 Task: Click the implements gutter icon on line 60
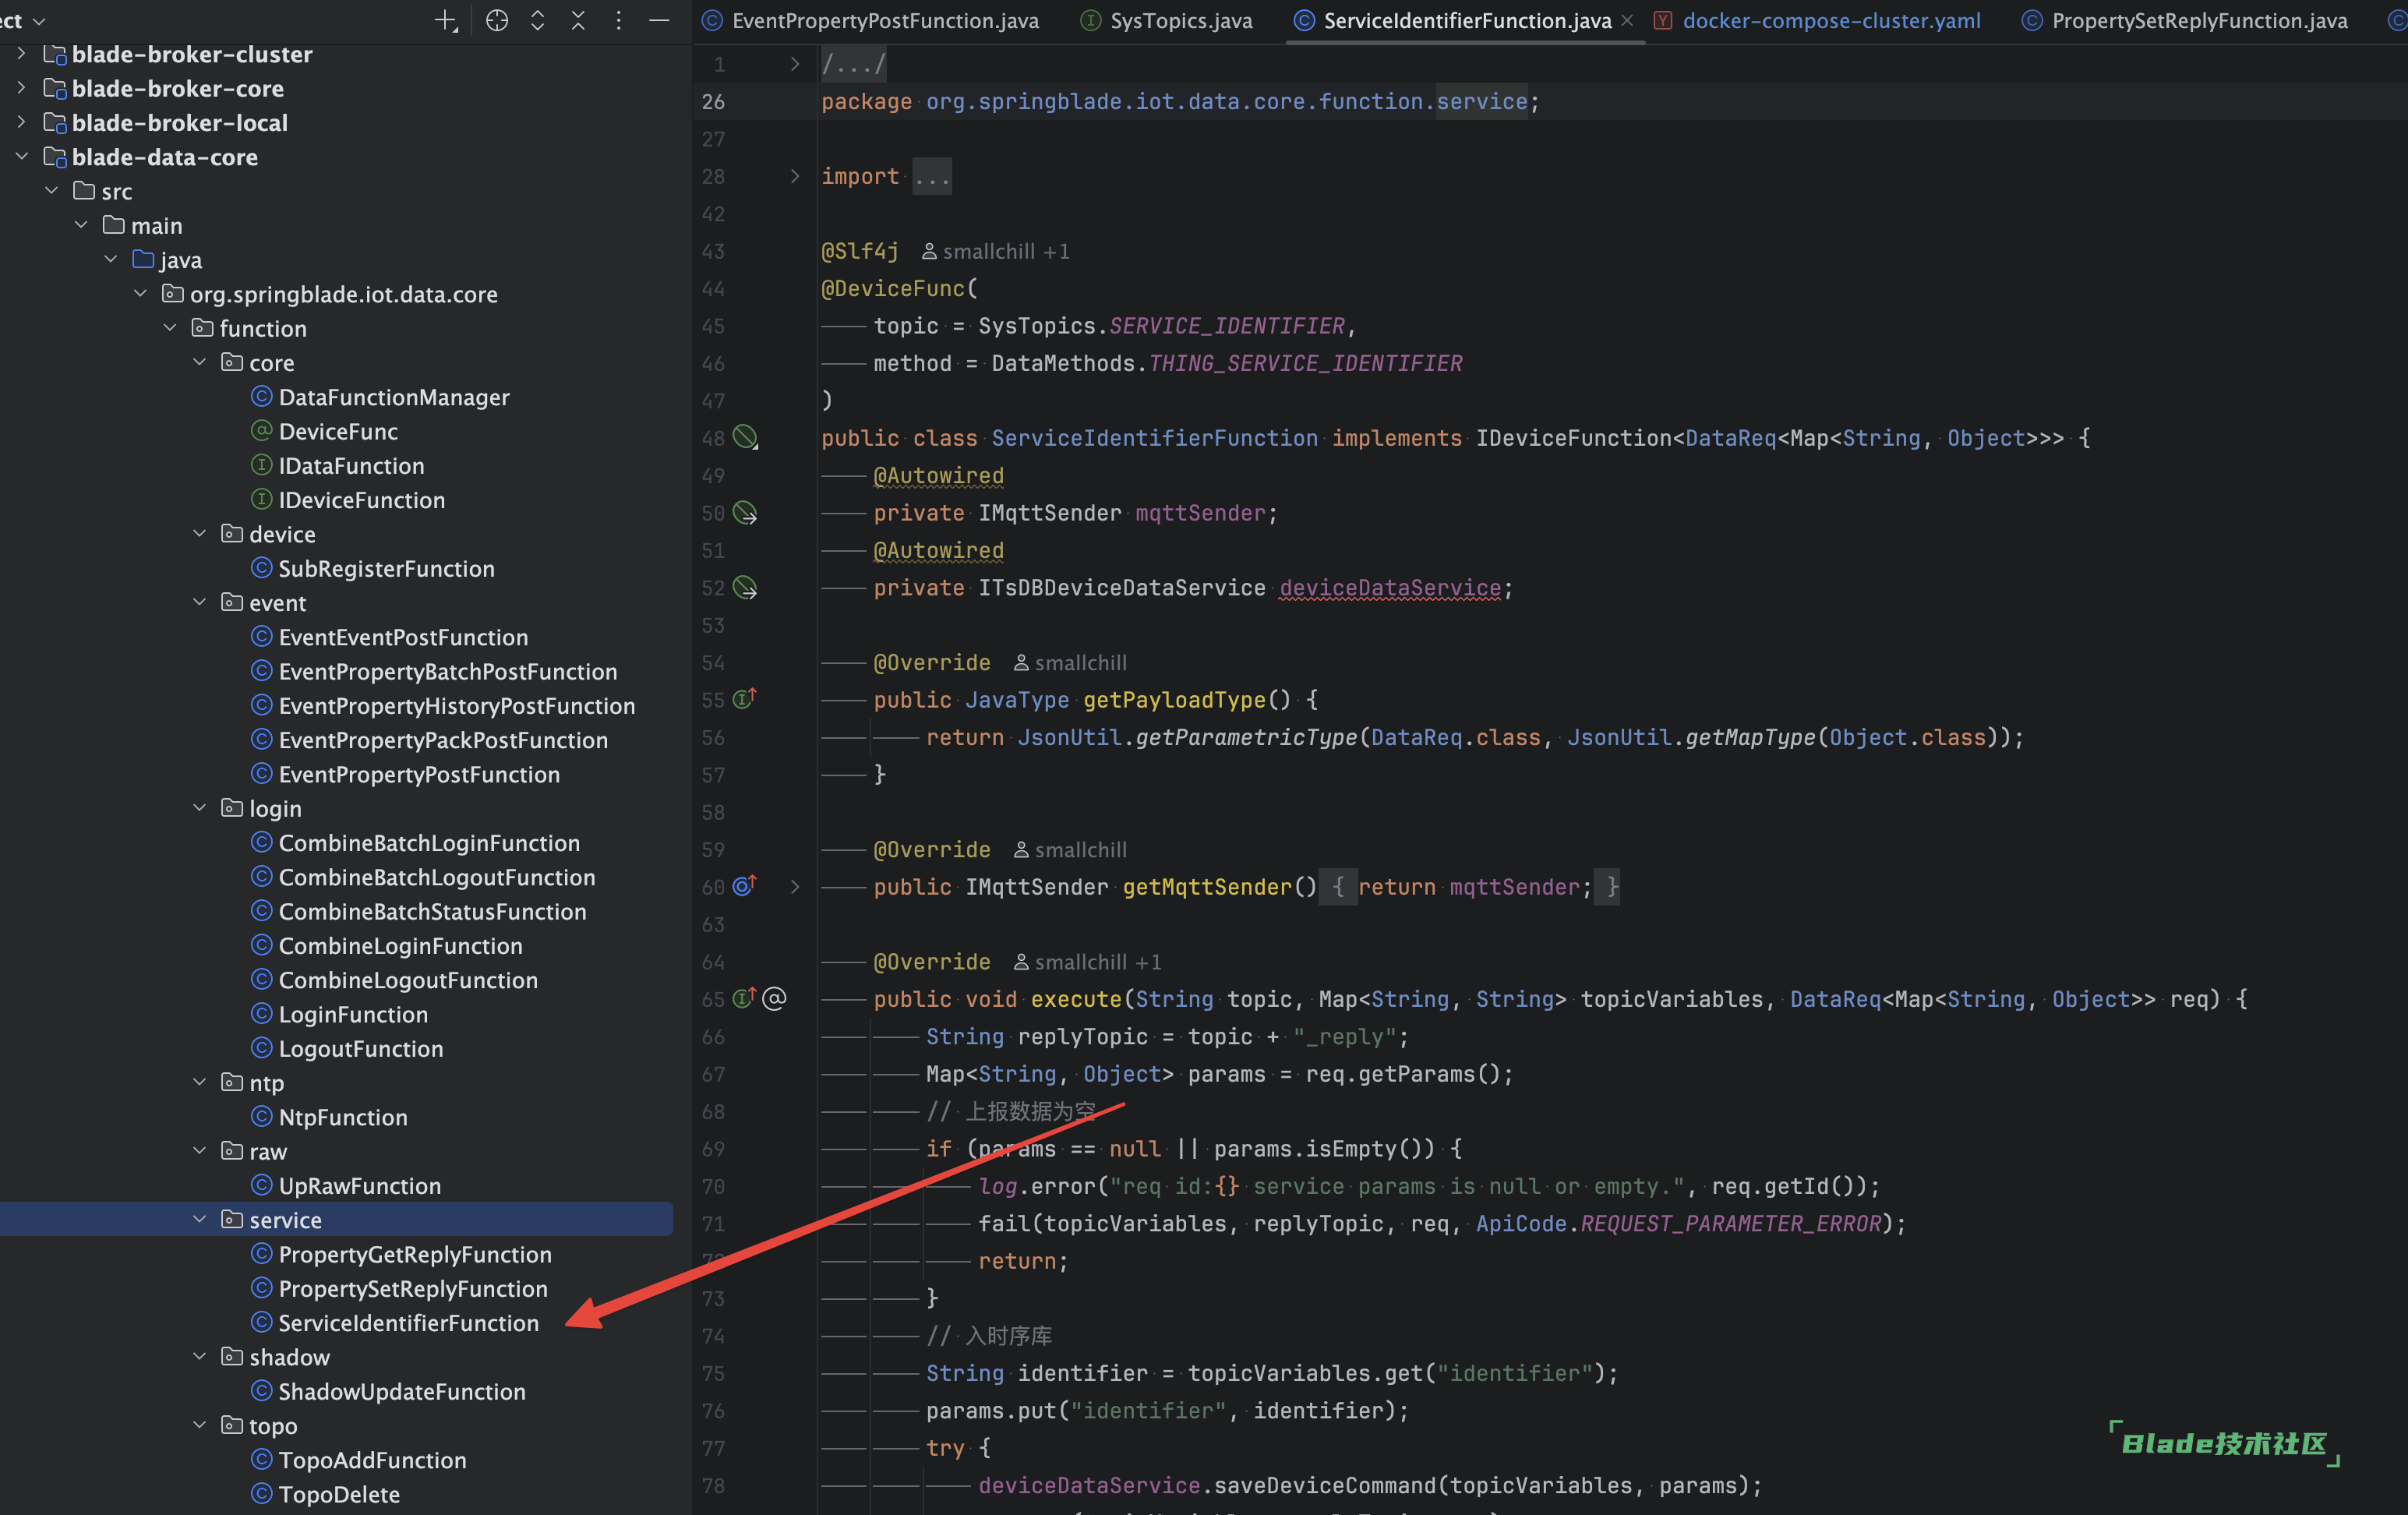(x=745, y=886)
